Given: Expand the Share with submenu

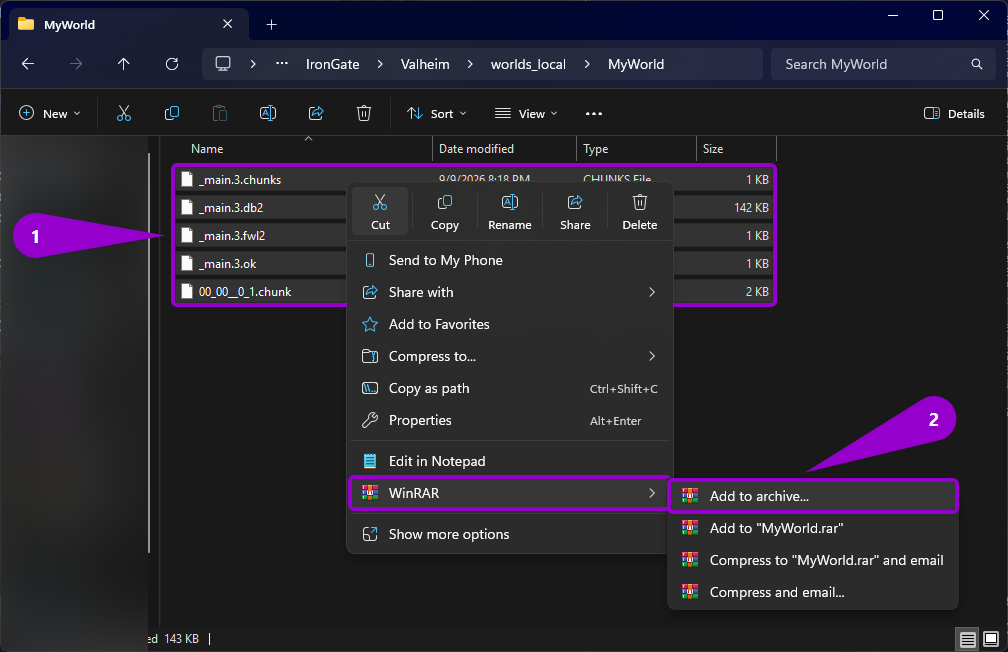Looking at the screenshot, I should click(x=510, y=292).
